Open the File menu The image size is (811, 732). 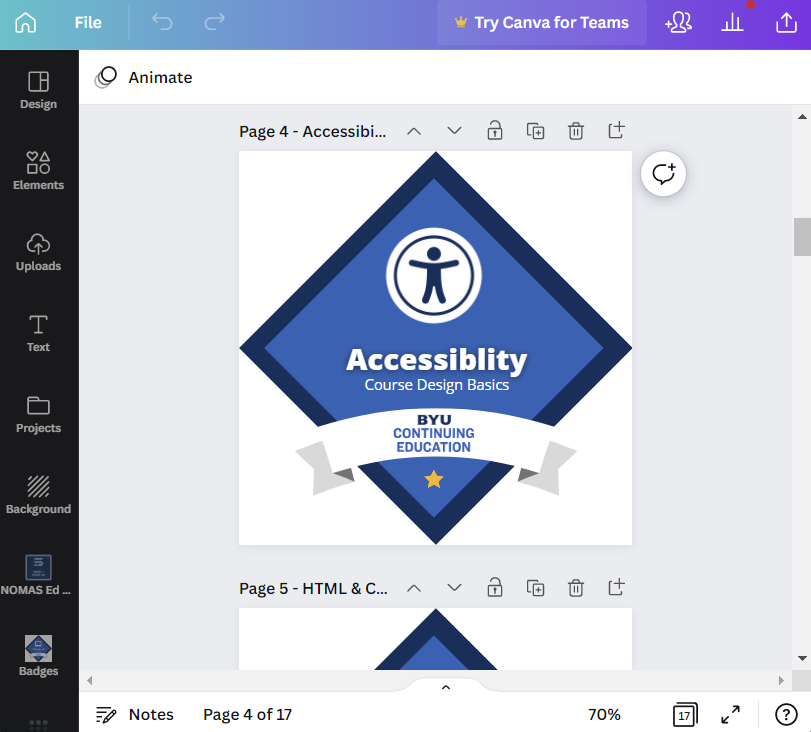[x=88, y=22]
